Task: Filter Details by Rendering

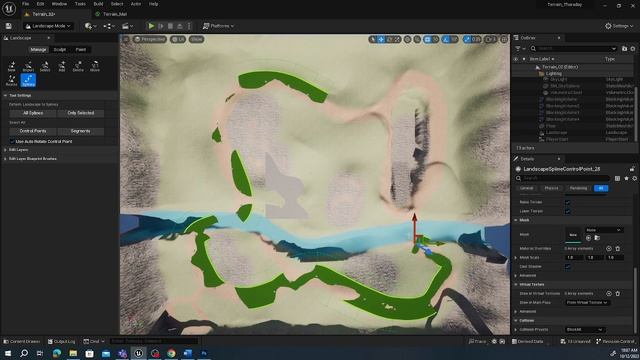Action: coord(578,188)
